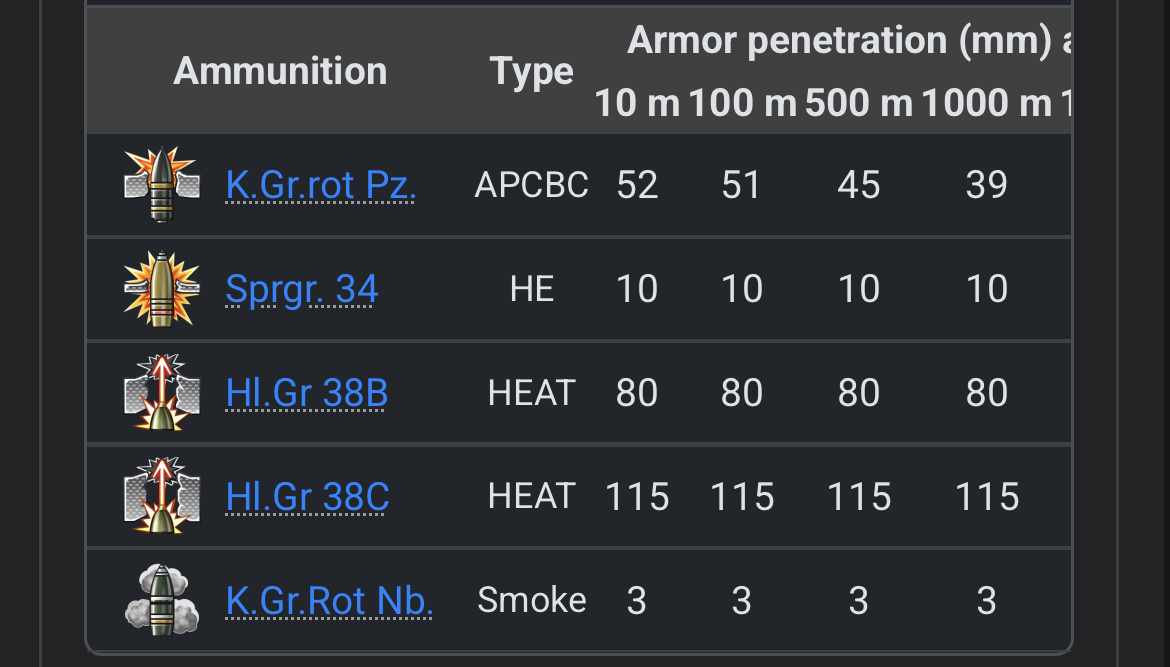Open the Hl.Gr 38C ammunition link
Image resolution: width=1170 pixels, height=667 pixels.
307,497
